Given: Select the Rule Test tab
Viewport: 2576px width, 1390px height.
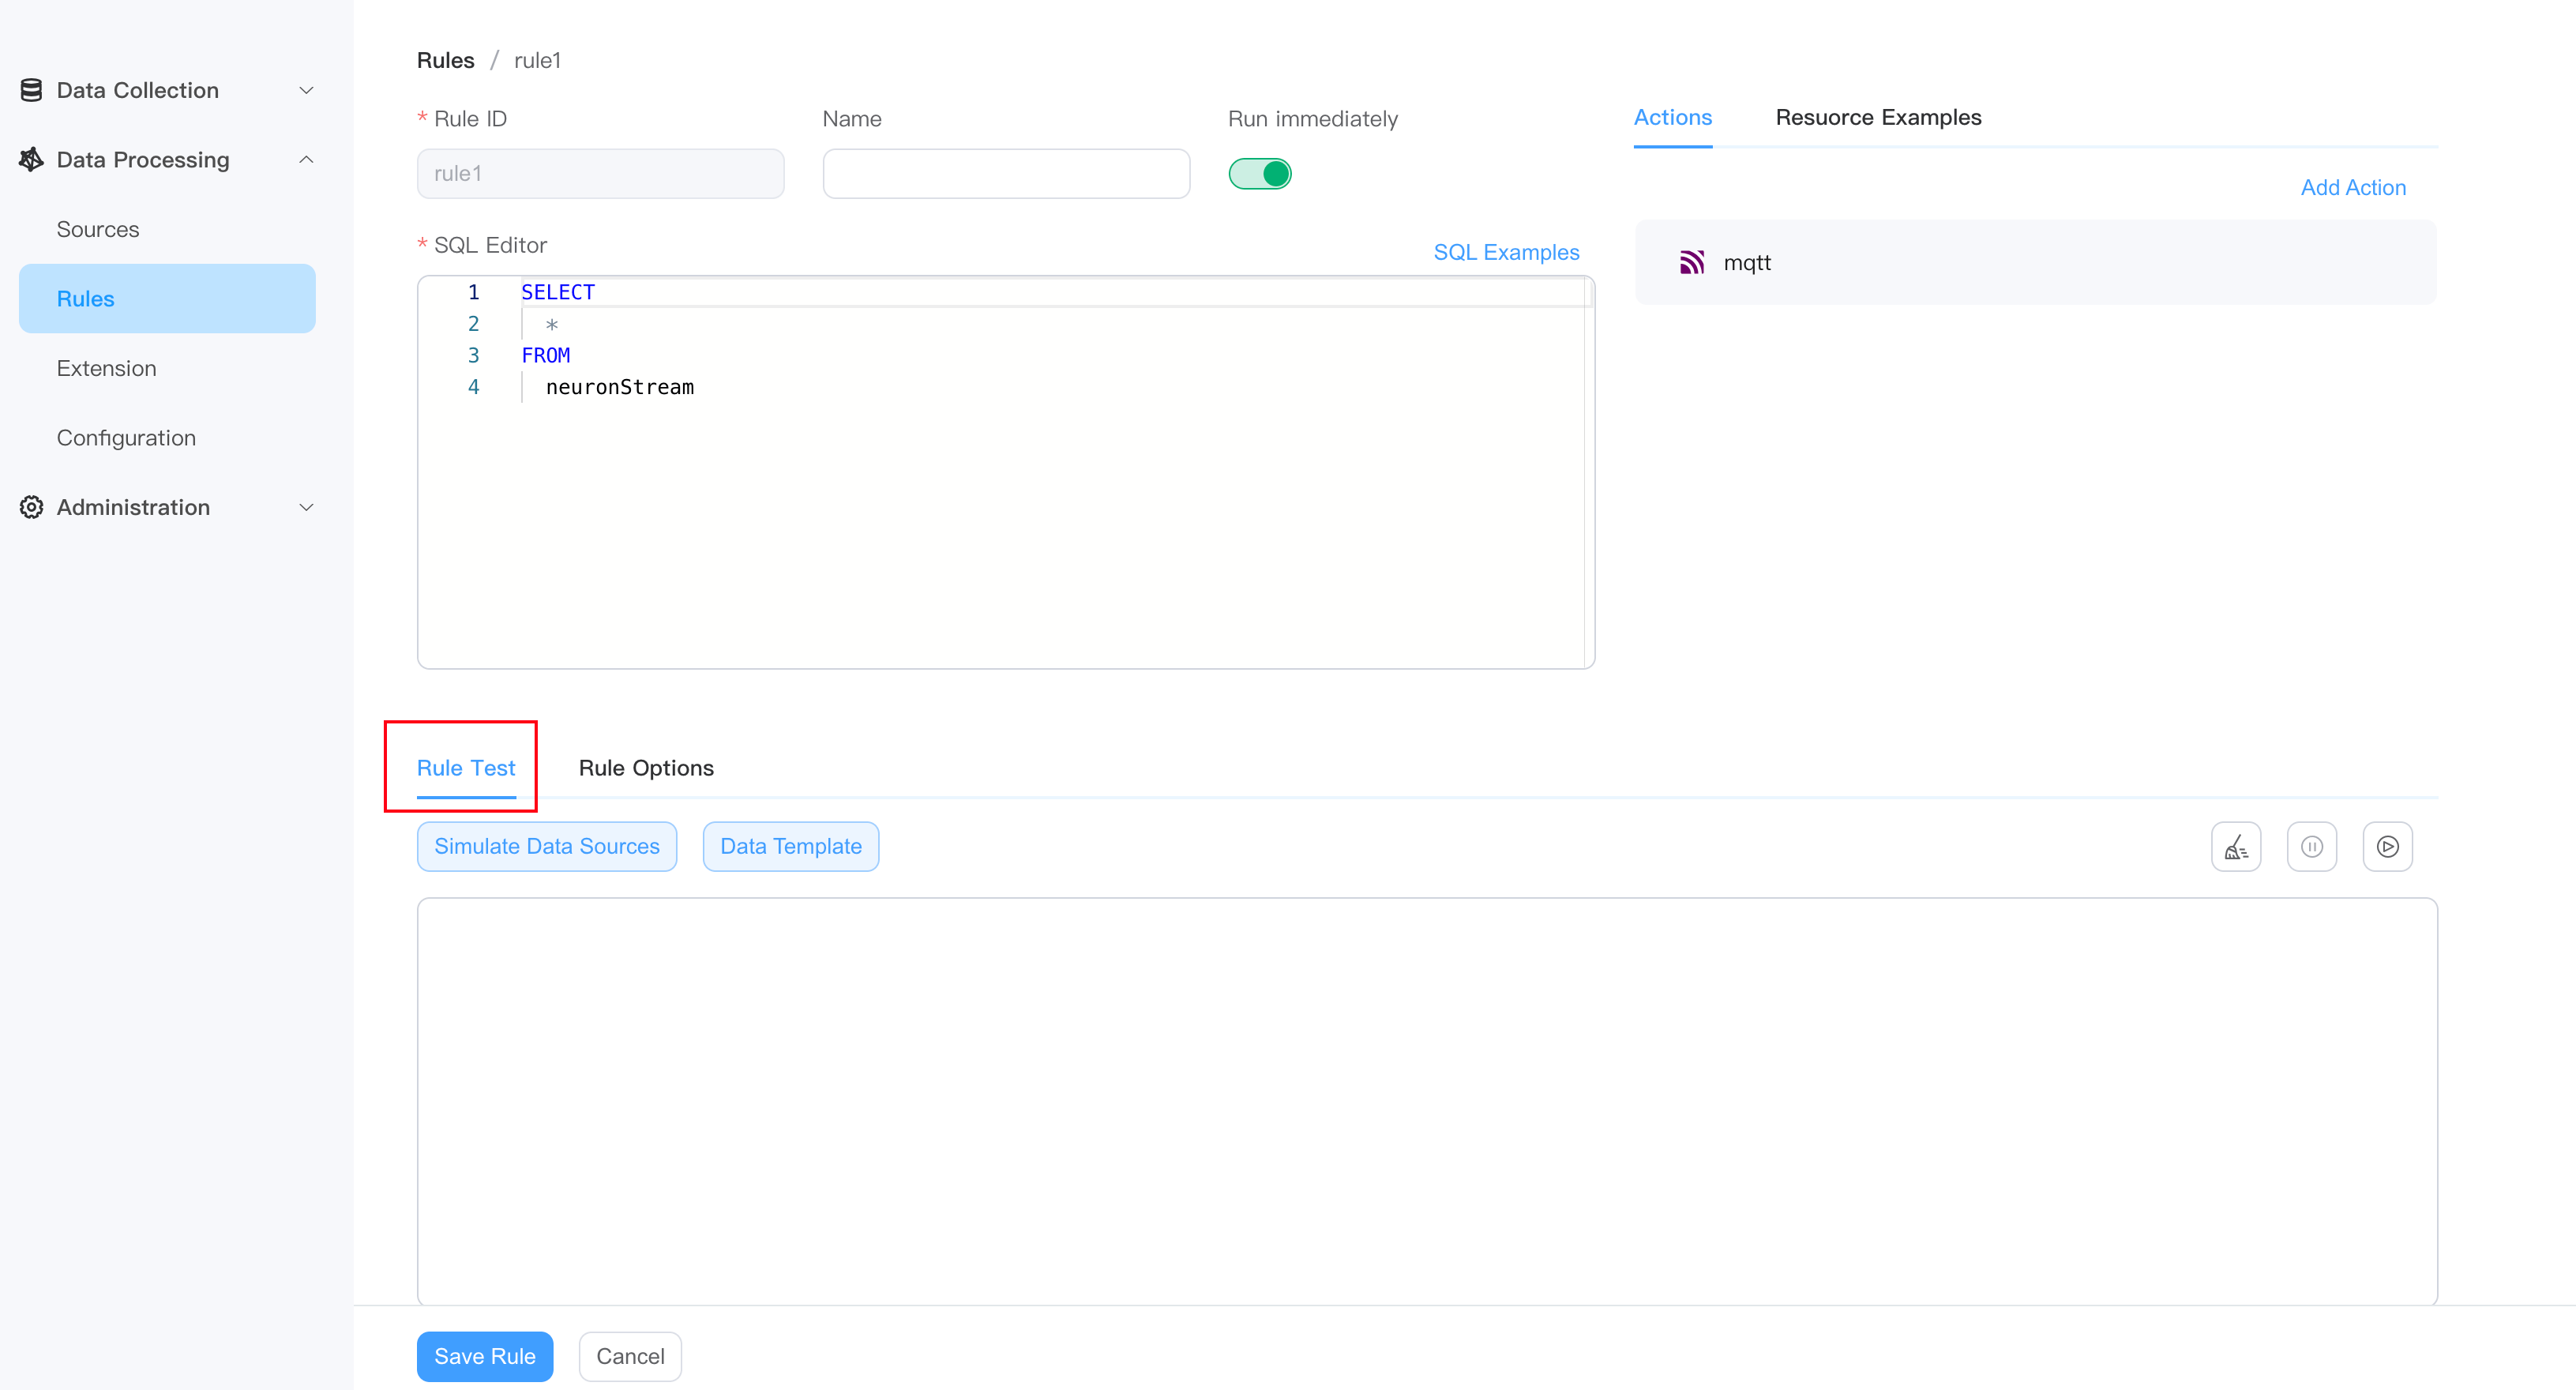Looking at the screenshot, I should pyautogui.click(x=465, y=768).
